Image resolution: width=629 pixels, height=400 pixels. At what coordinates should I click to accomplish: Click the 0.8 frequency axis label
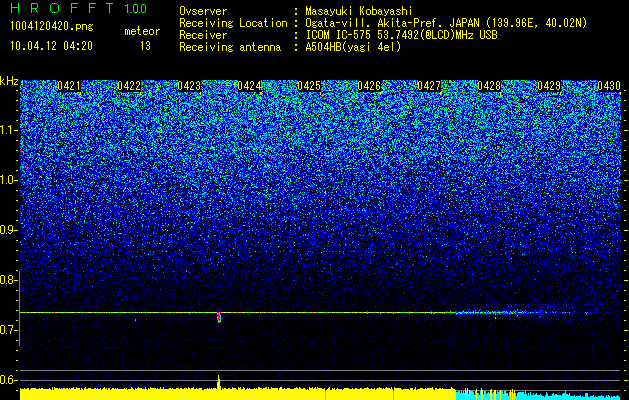coord(8,280)
